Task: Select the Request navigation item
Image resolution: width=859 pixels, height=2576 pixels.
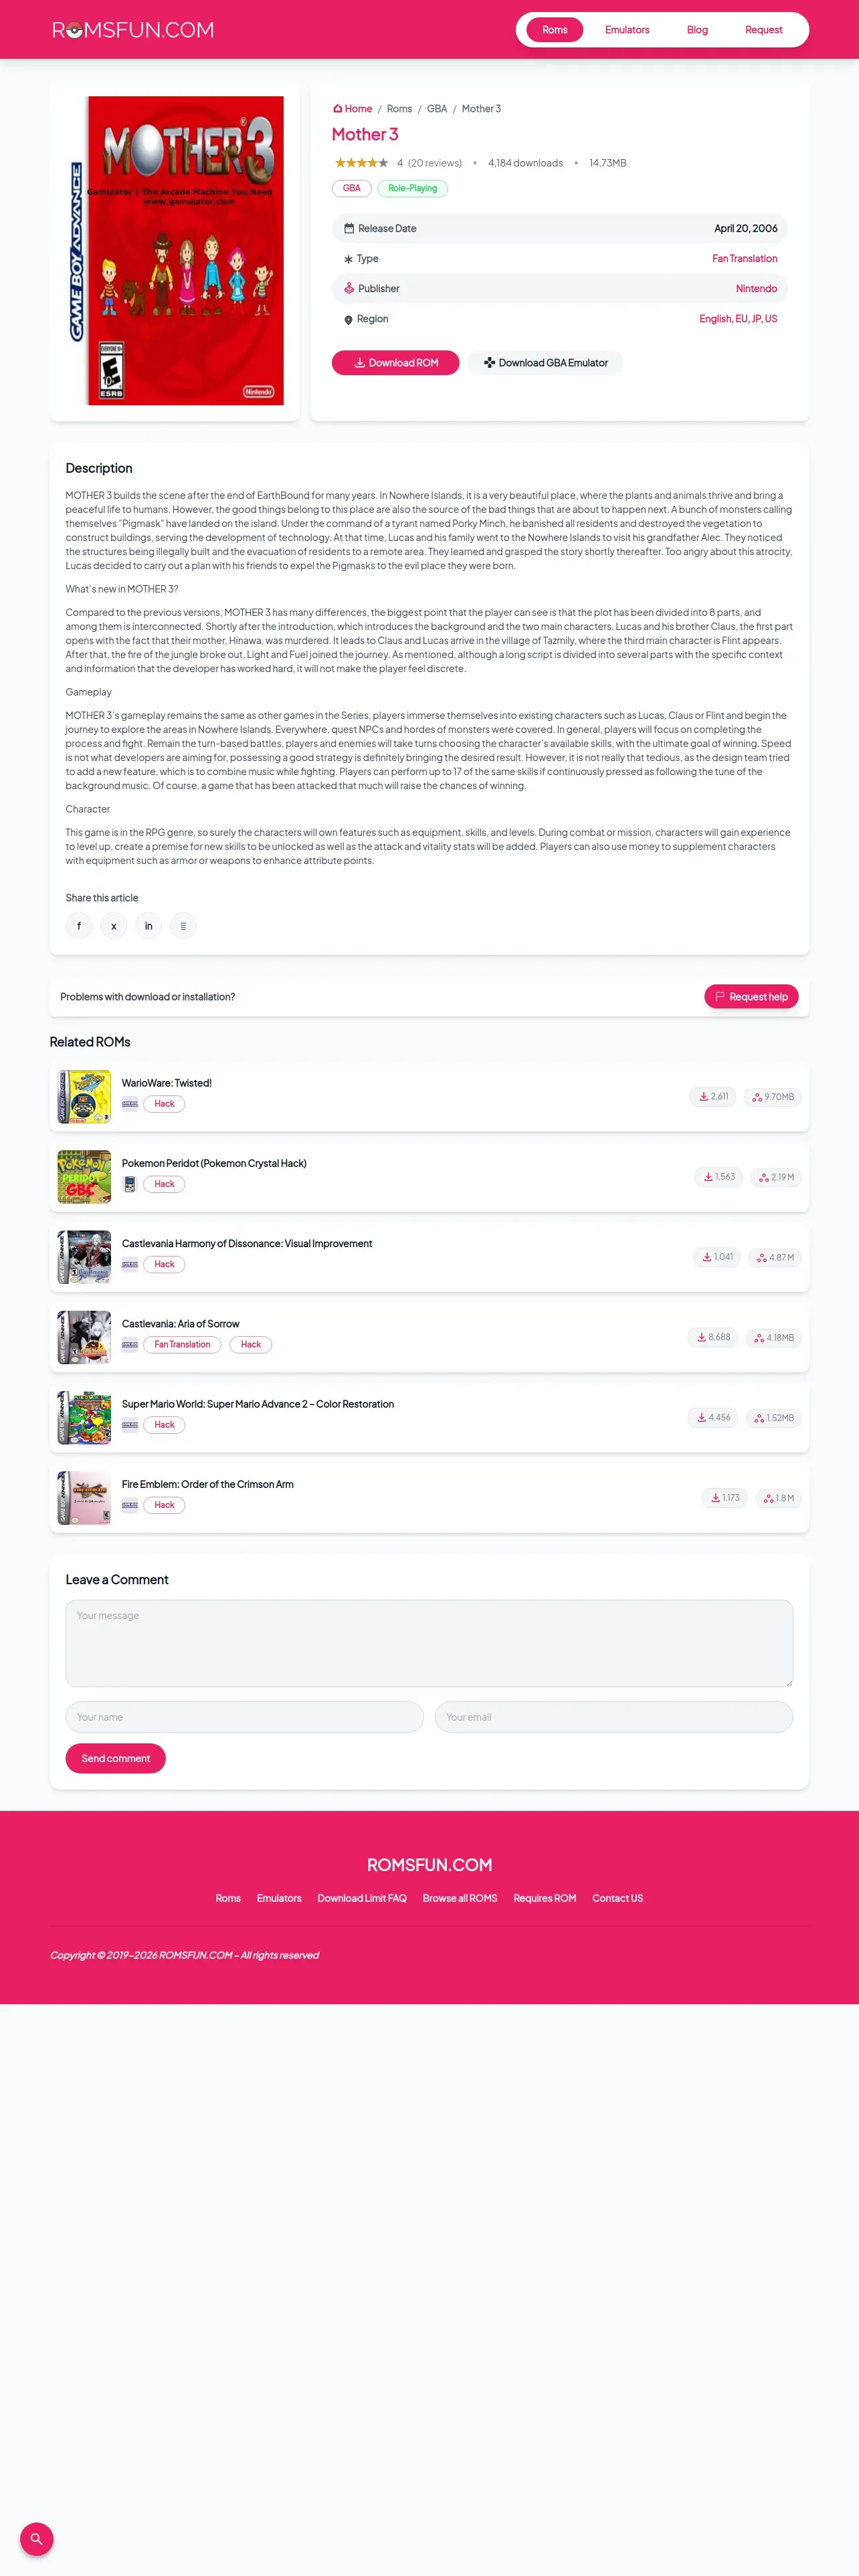Action: (763, 30)
